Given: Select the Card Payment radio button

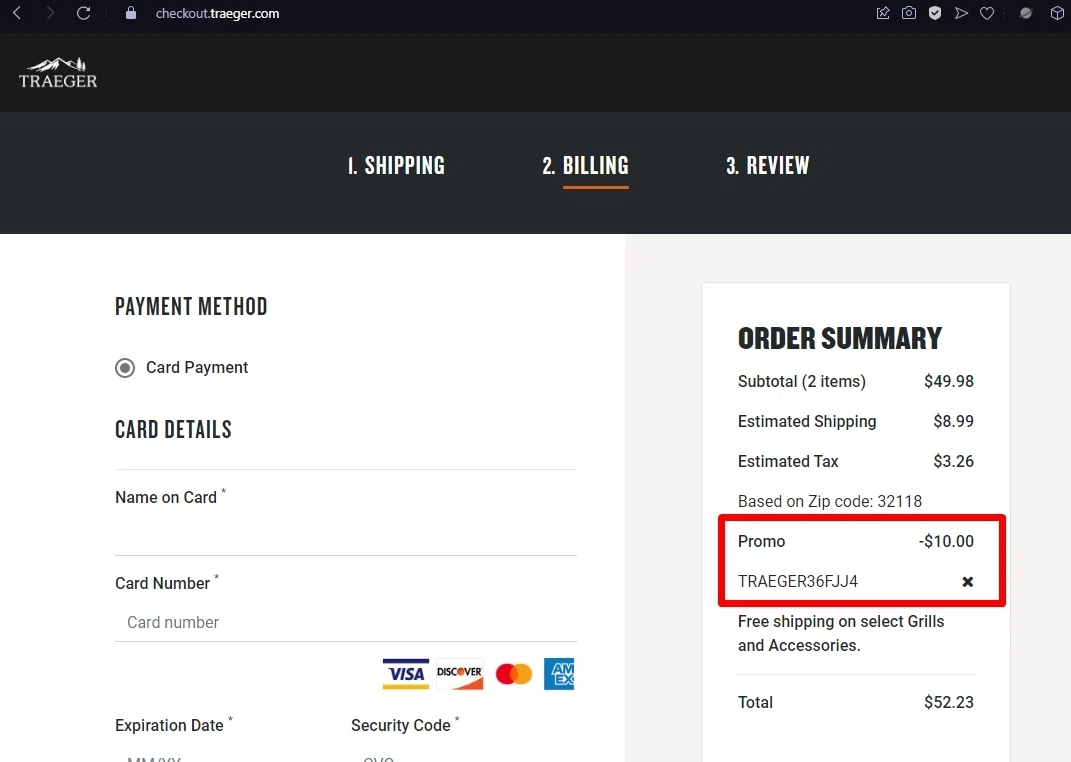Looking at the screenshot, I should coord(125,368).
